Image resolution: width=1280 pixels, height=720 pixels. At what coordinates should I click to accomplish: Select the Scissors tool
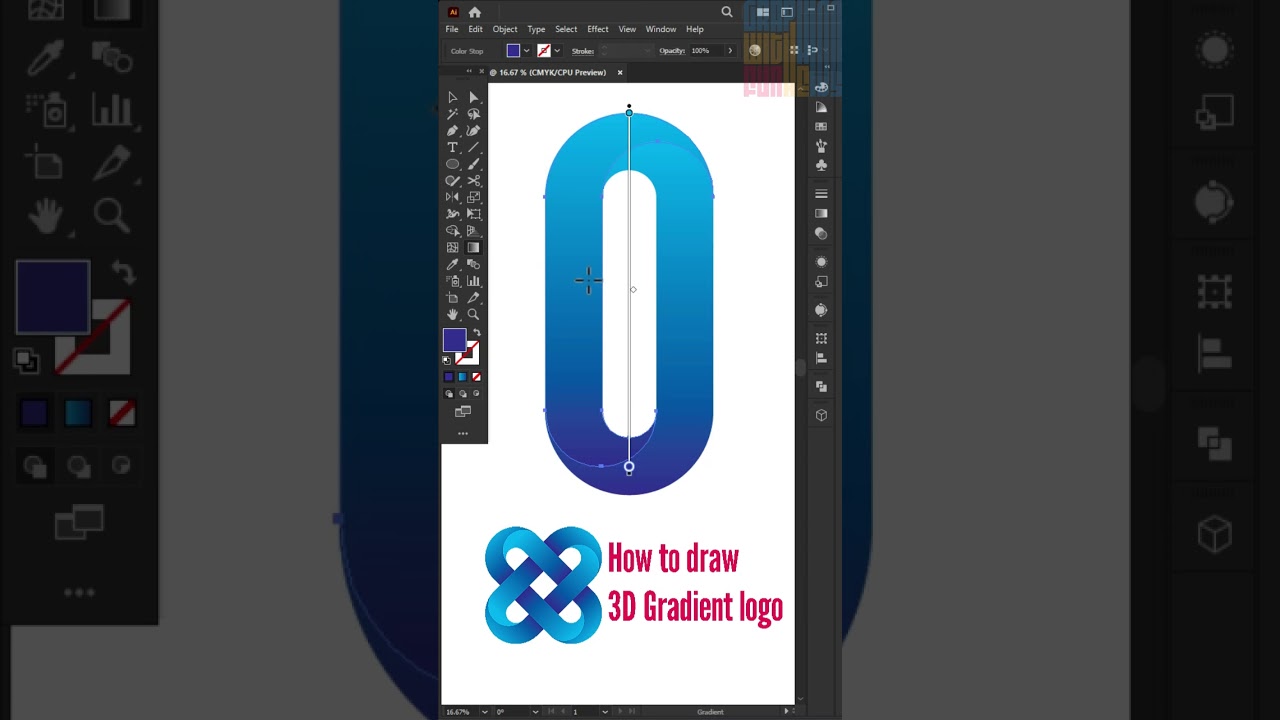pos(473,181)
